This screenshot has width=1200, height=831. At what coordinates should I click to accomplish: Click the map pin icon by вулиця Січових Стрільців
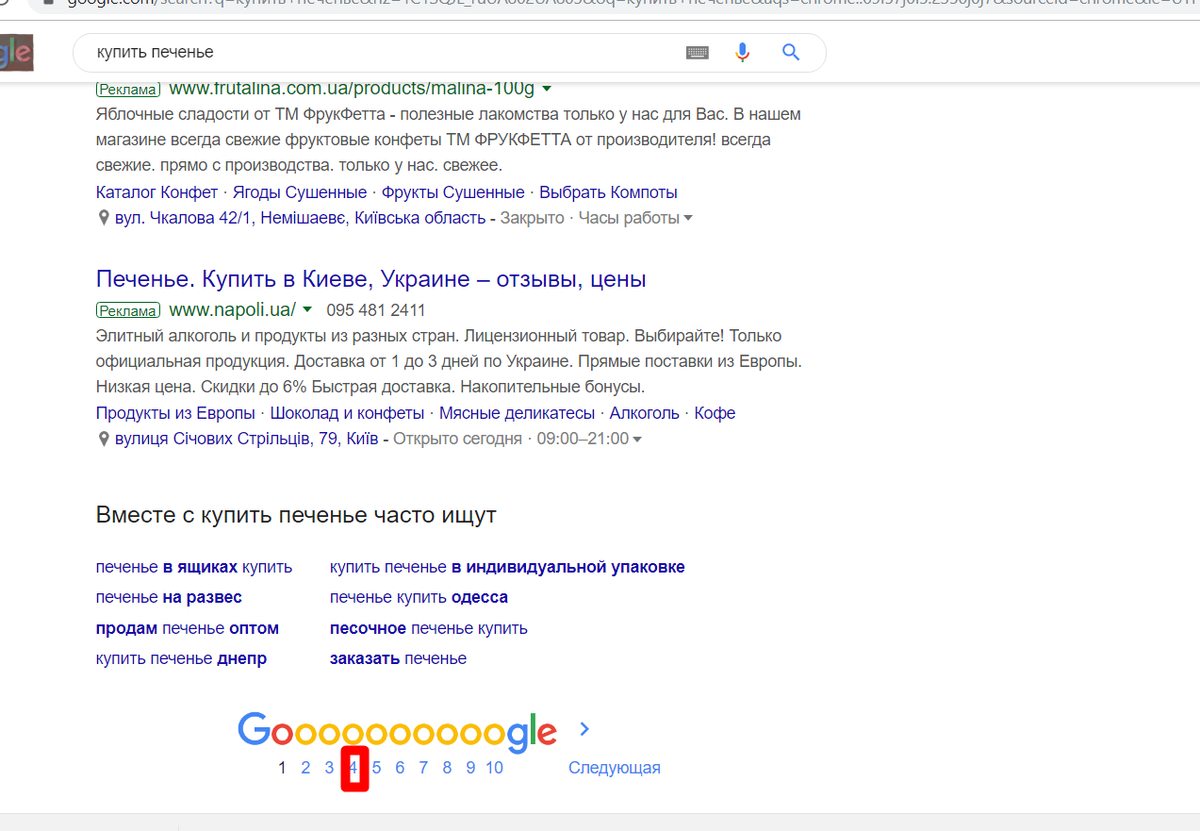(103, 439)
